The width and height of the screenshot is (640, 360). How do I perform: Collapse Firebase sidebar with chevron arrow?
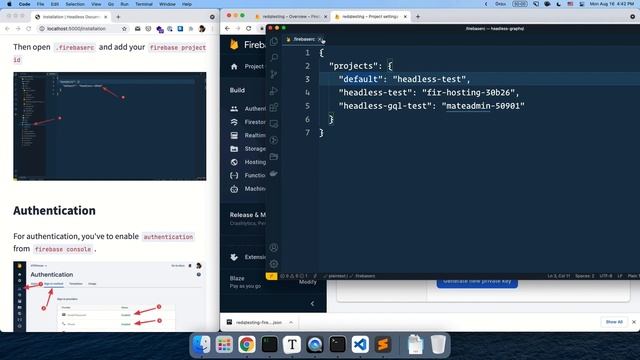(x=312, y=303)
